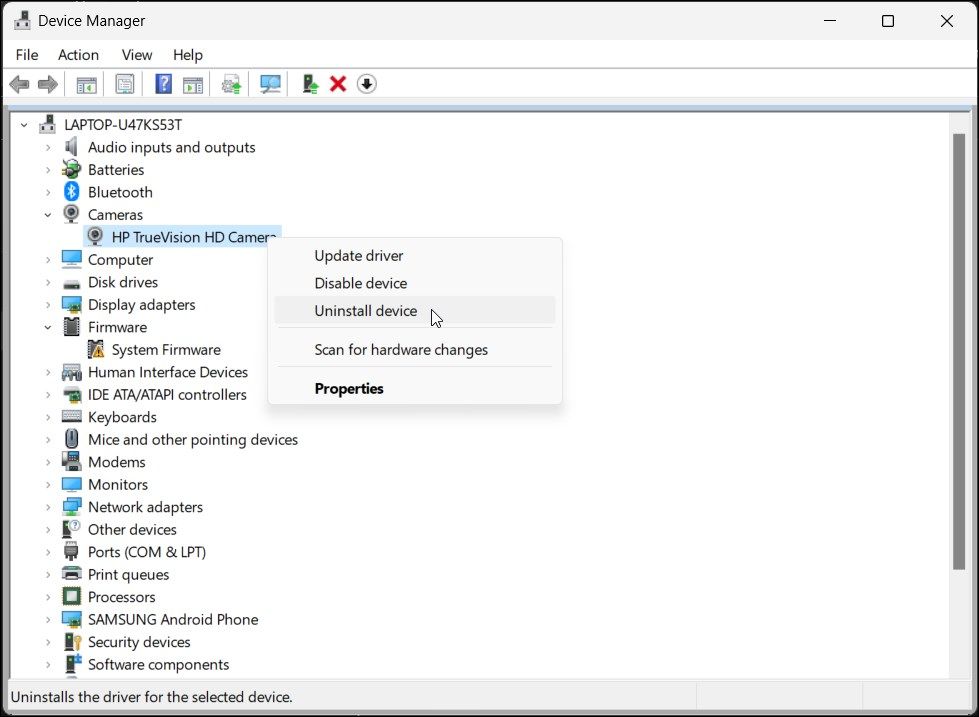Viewport: 979px width, 717px height.
Task: Click the red X uninstall device icon
Action: pyautogui.click(x=338, y=84)
